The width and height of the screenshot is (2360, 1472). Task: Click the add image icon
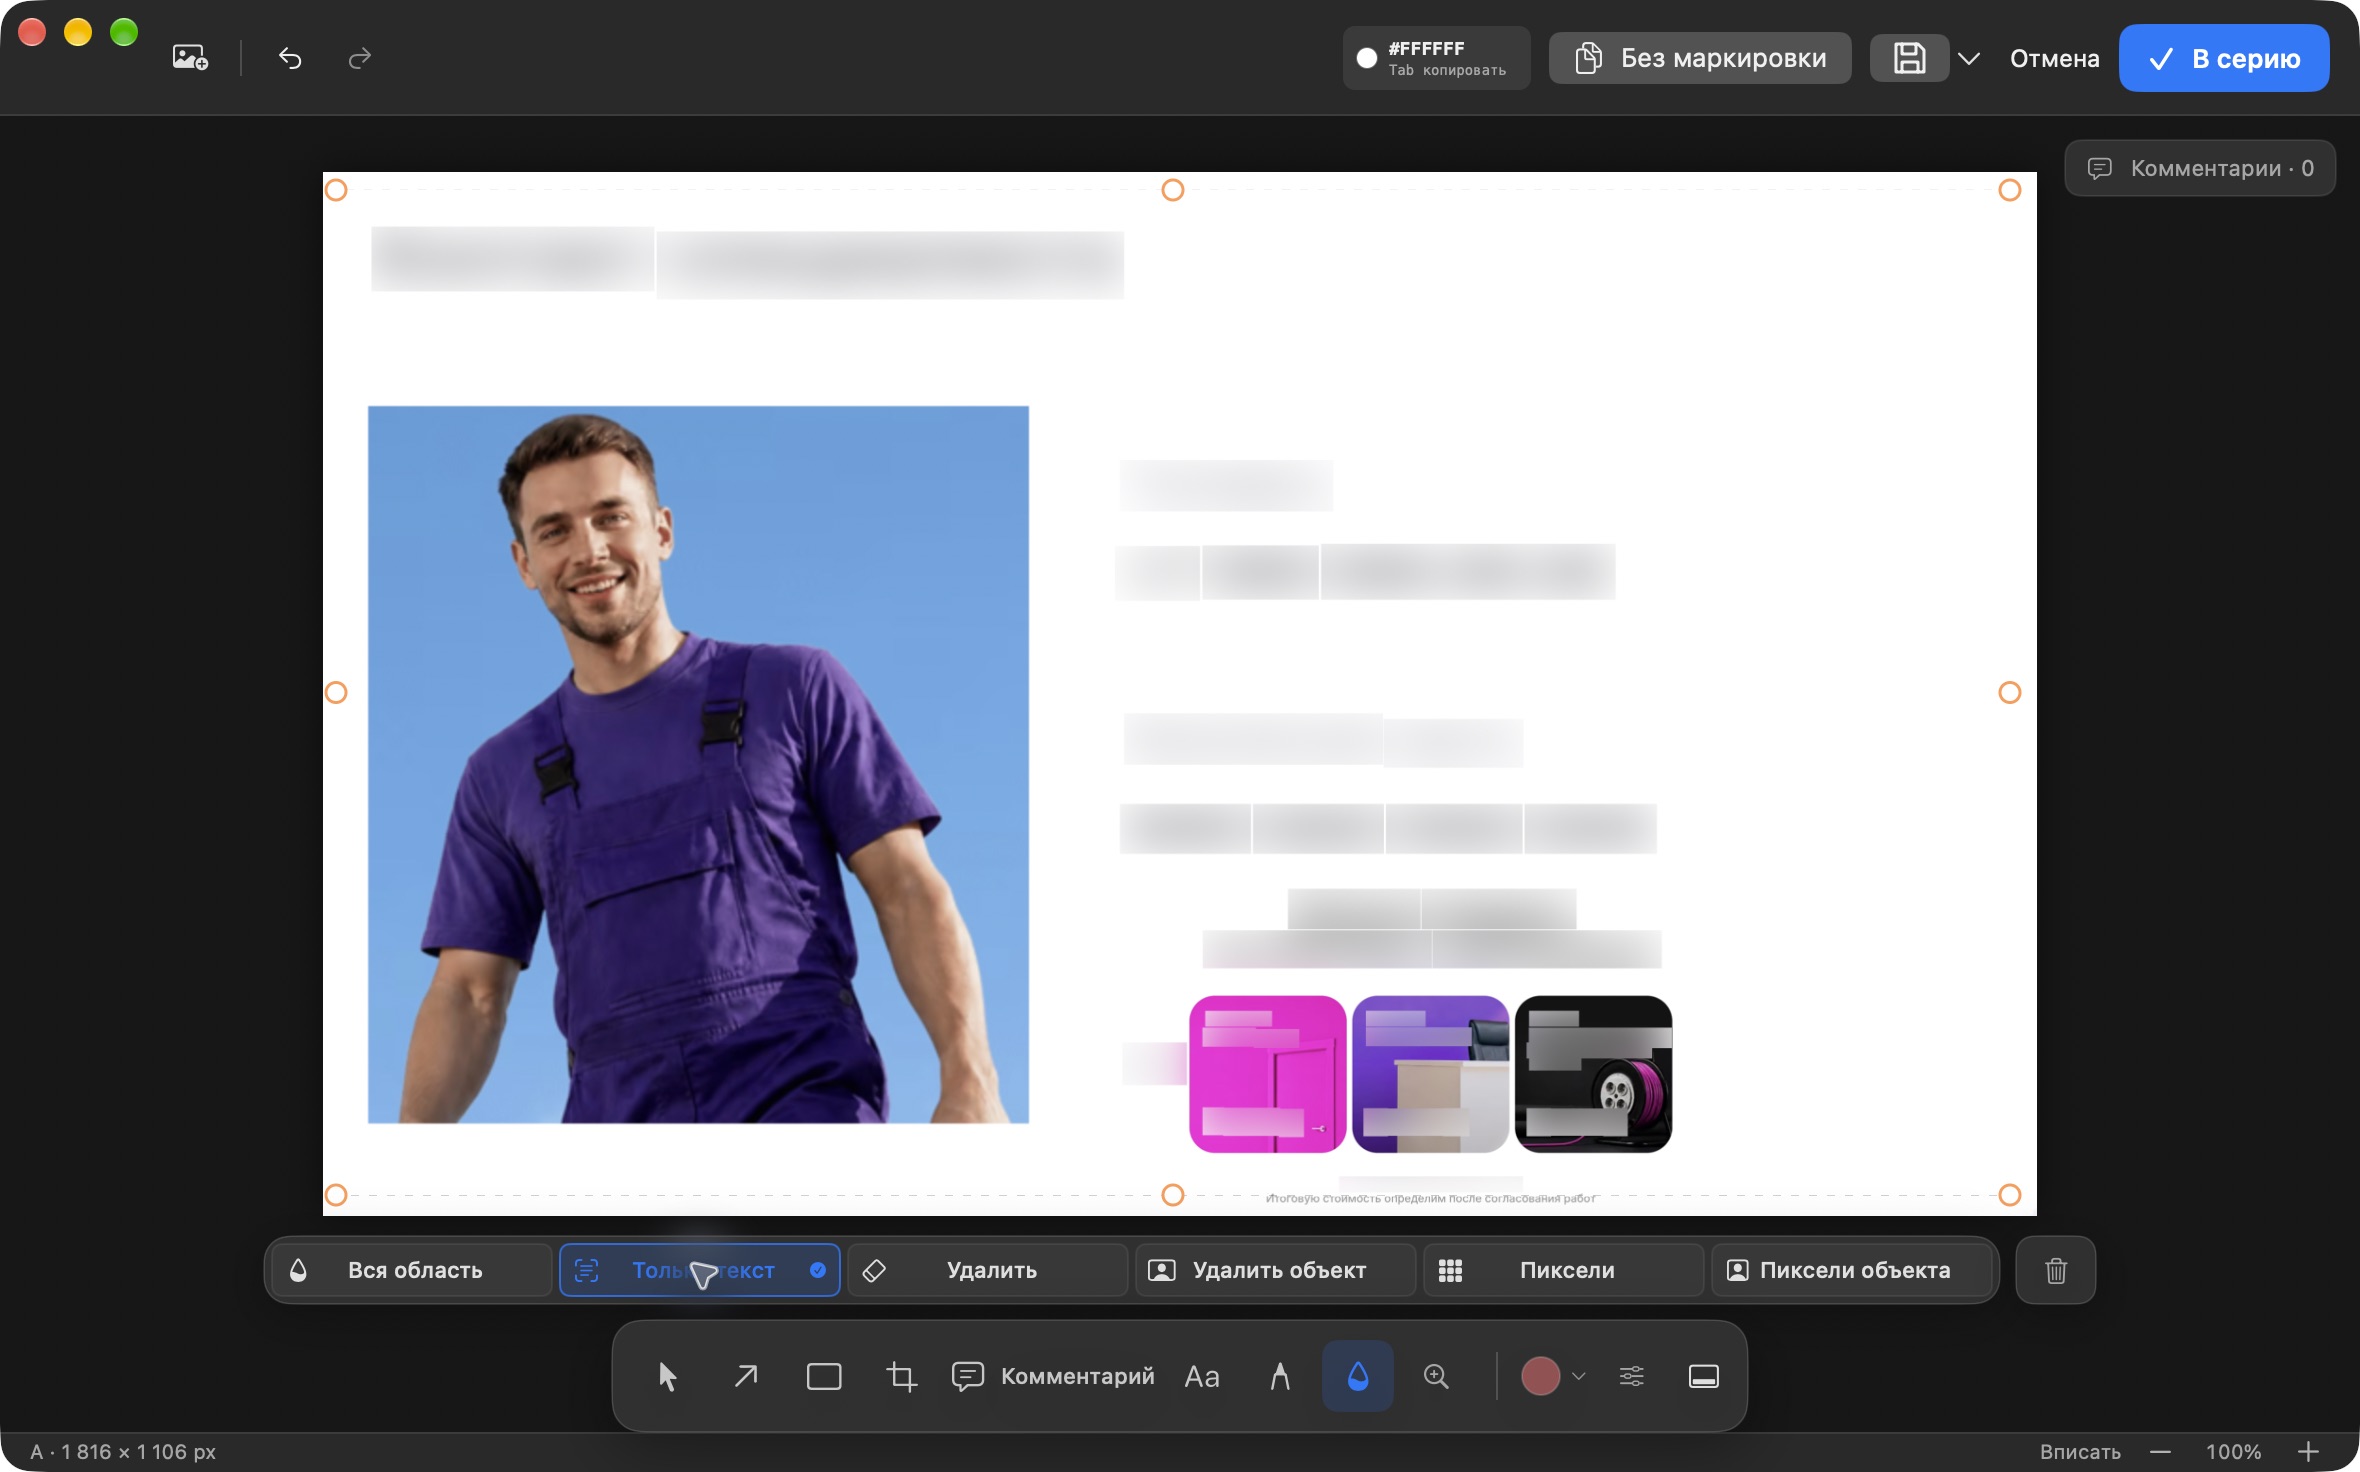(x=190, y=58)
